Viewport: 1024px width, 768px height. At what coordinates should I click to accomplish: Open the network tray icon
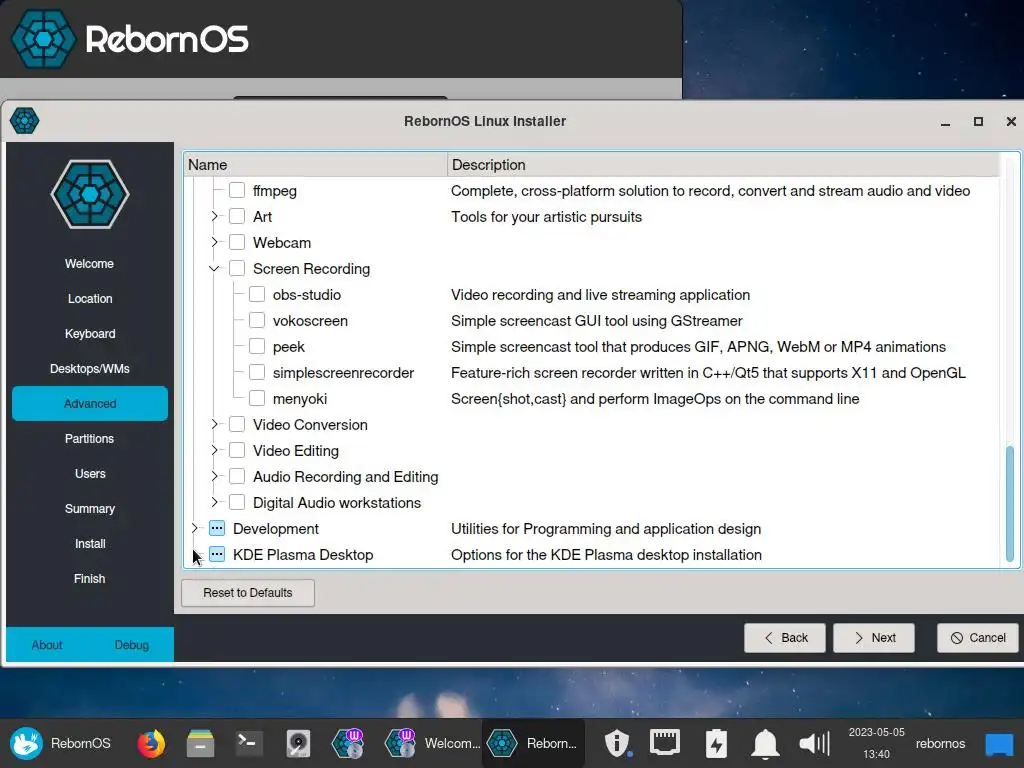[x=665, y=743]
